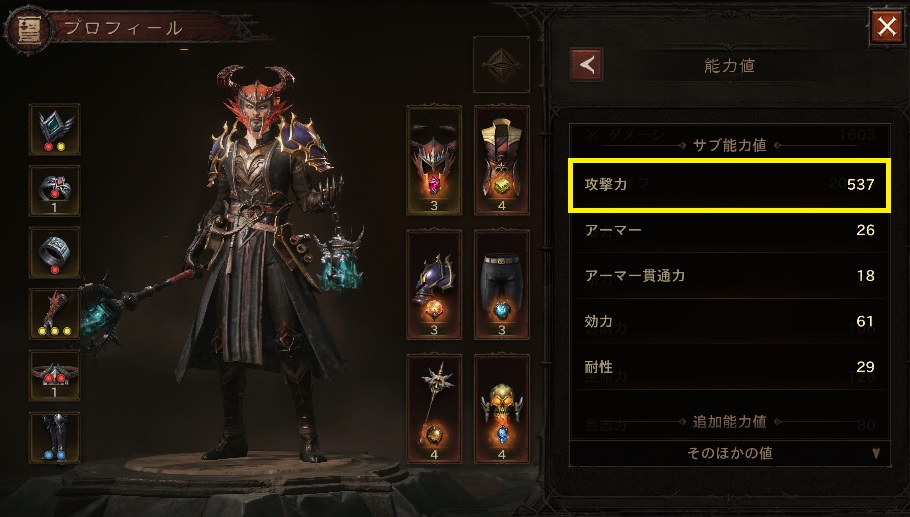Viewport: 910px width, 517px height.
Task: Open the gloves slot with three yellow gems
Action: (x=55, y=314)
